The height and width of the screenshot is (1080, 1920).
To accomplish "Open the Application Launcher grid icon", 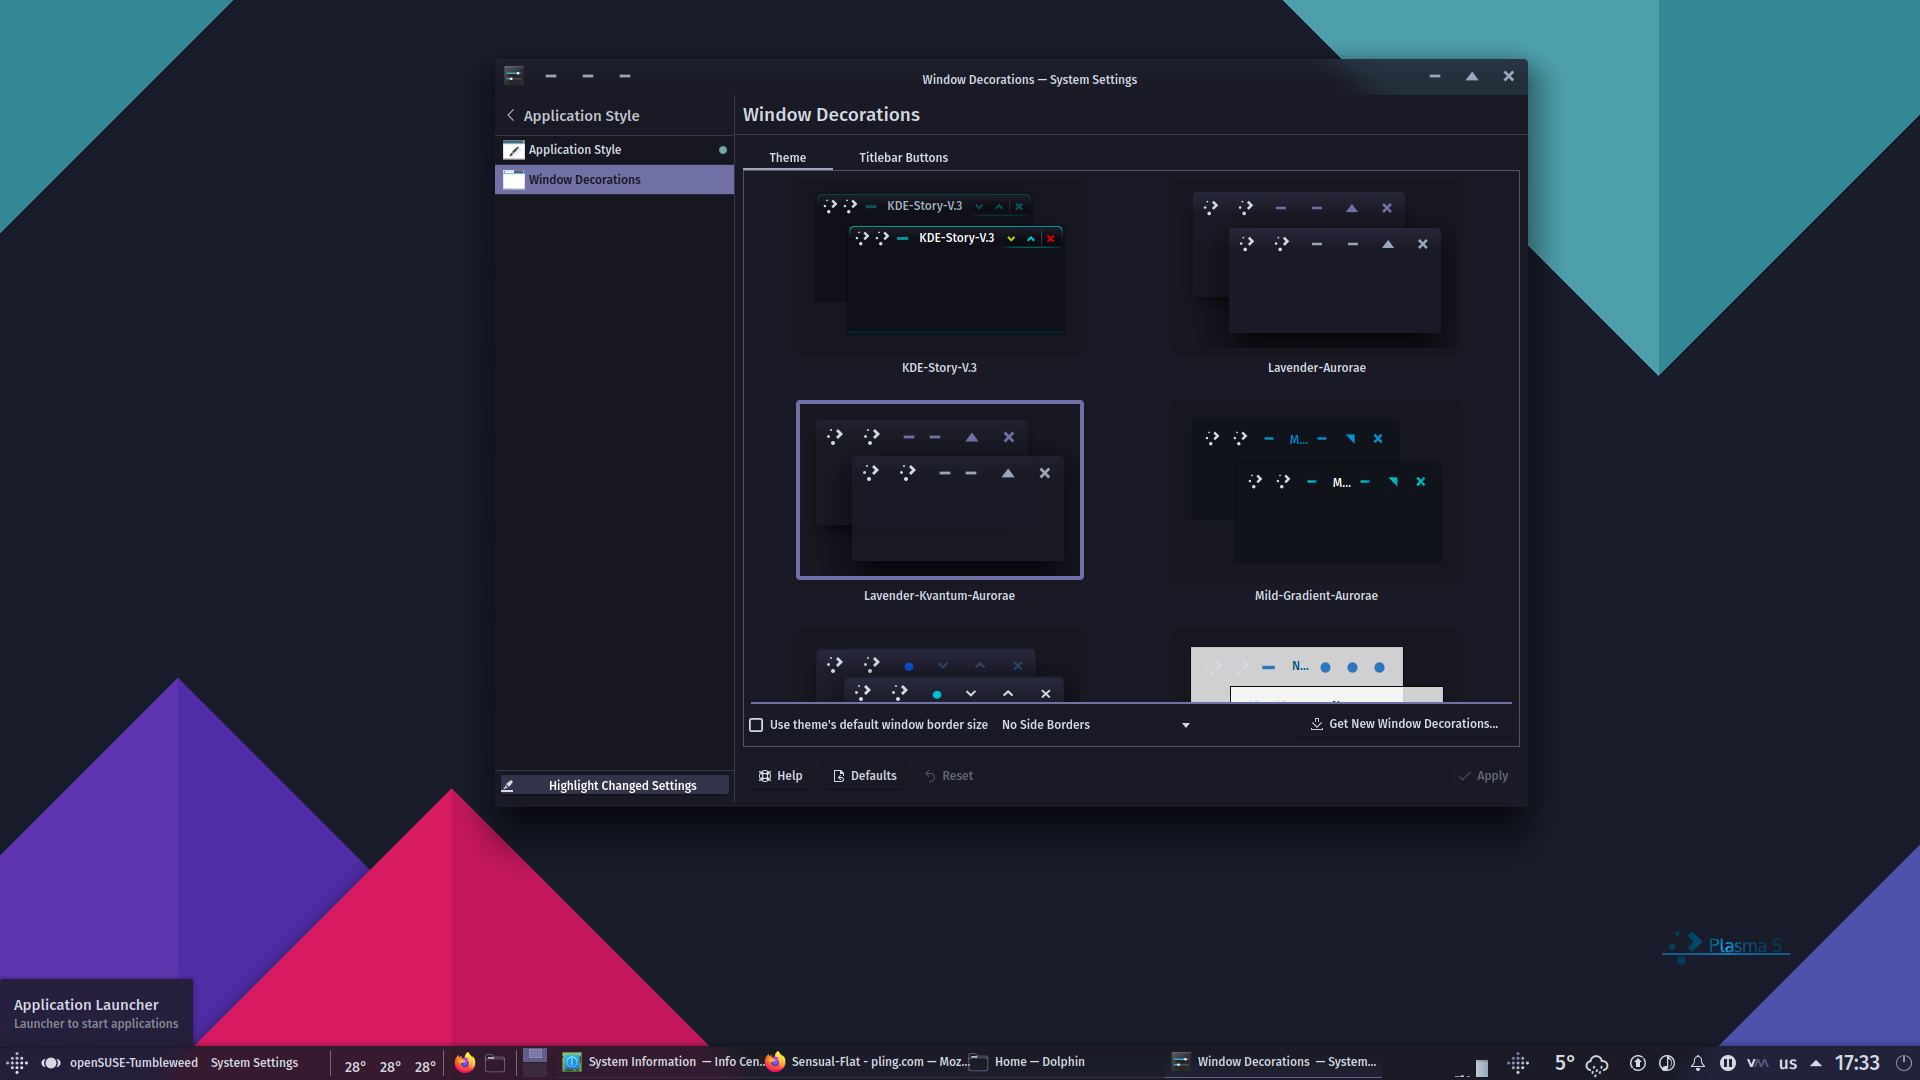I will click(x=18, y=1063).
